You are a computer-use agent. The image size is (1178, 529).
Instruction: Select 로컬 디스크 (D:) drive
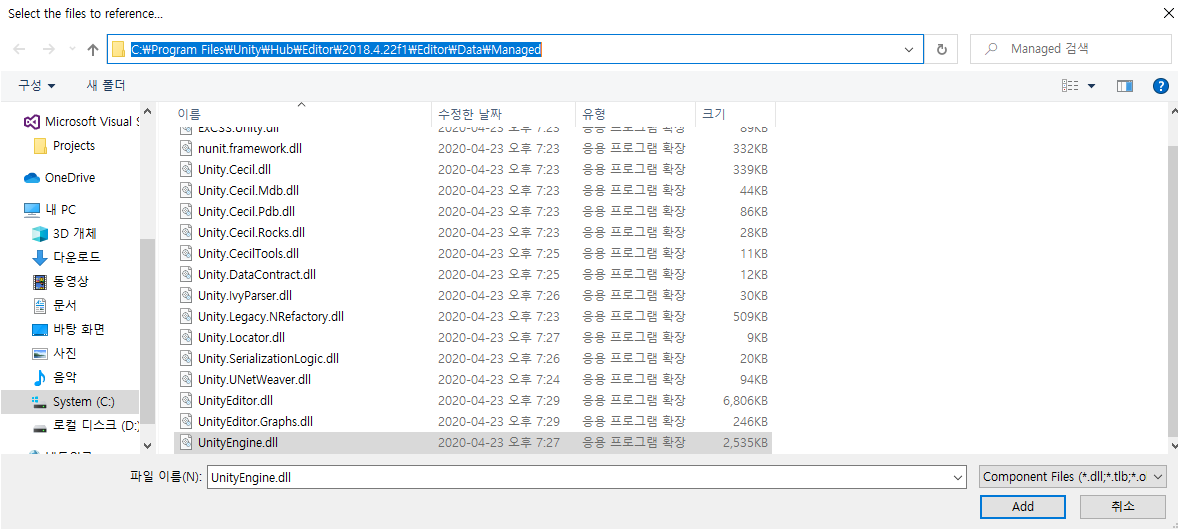pos(86,426)
